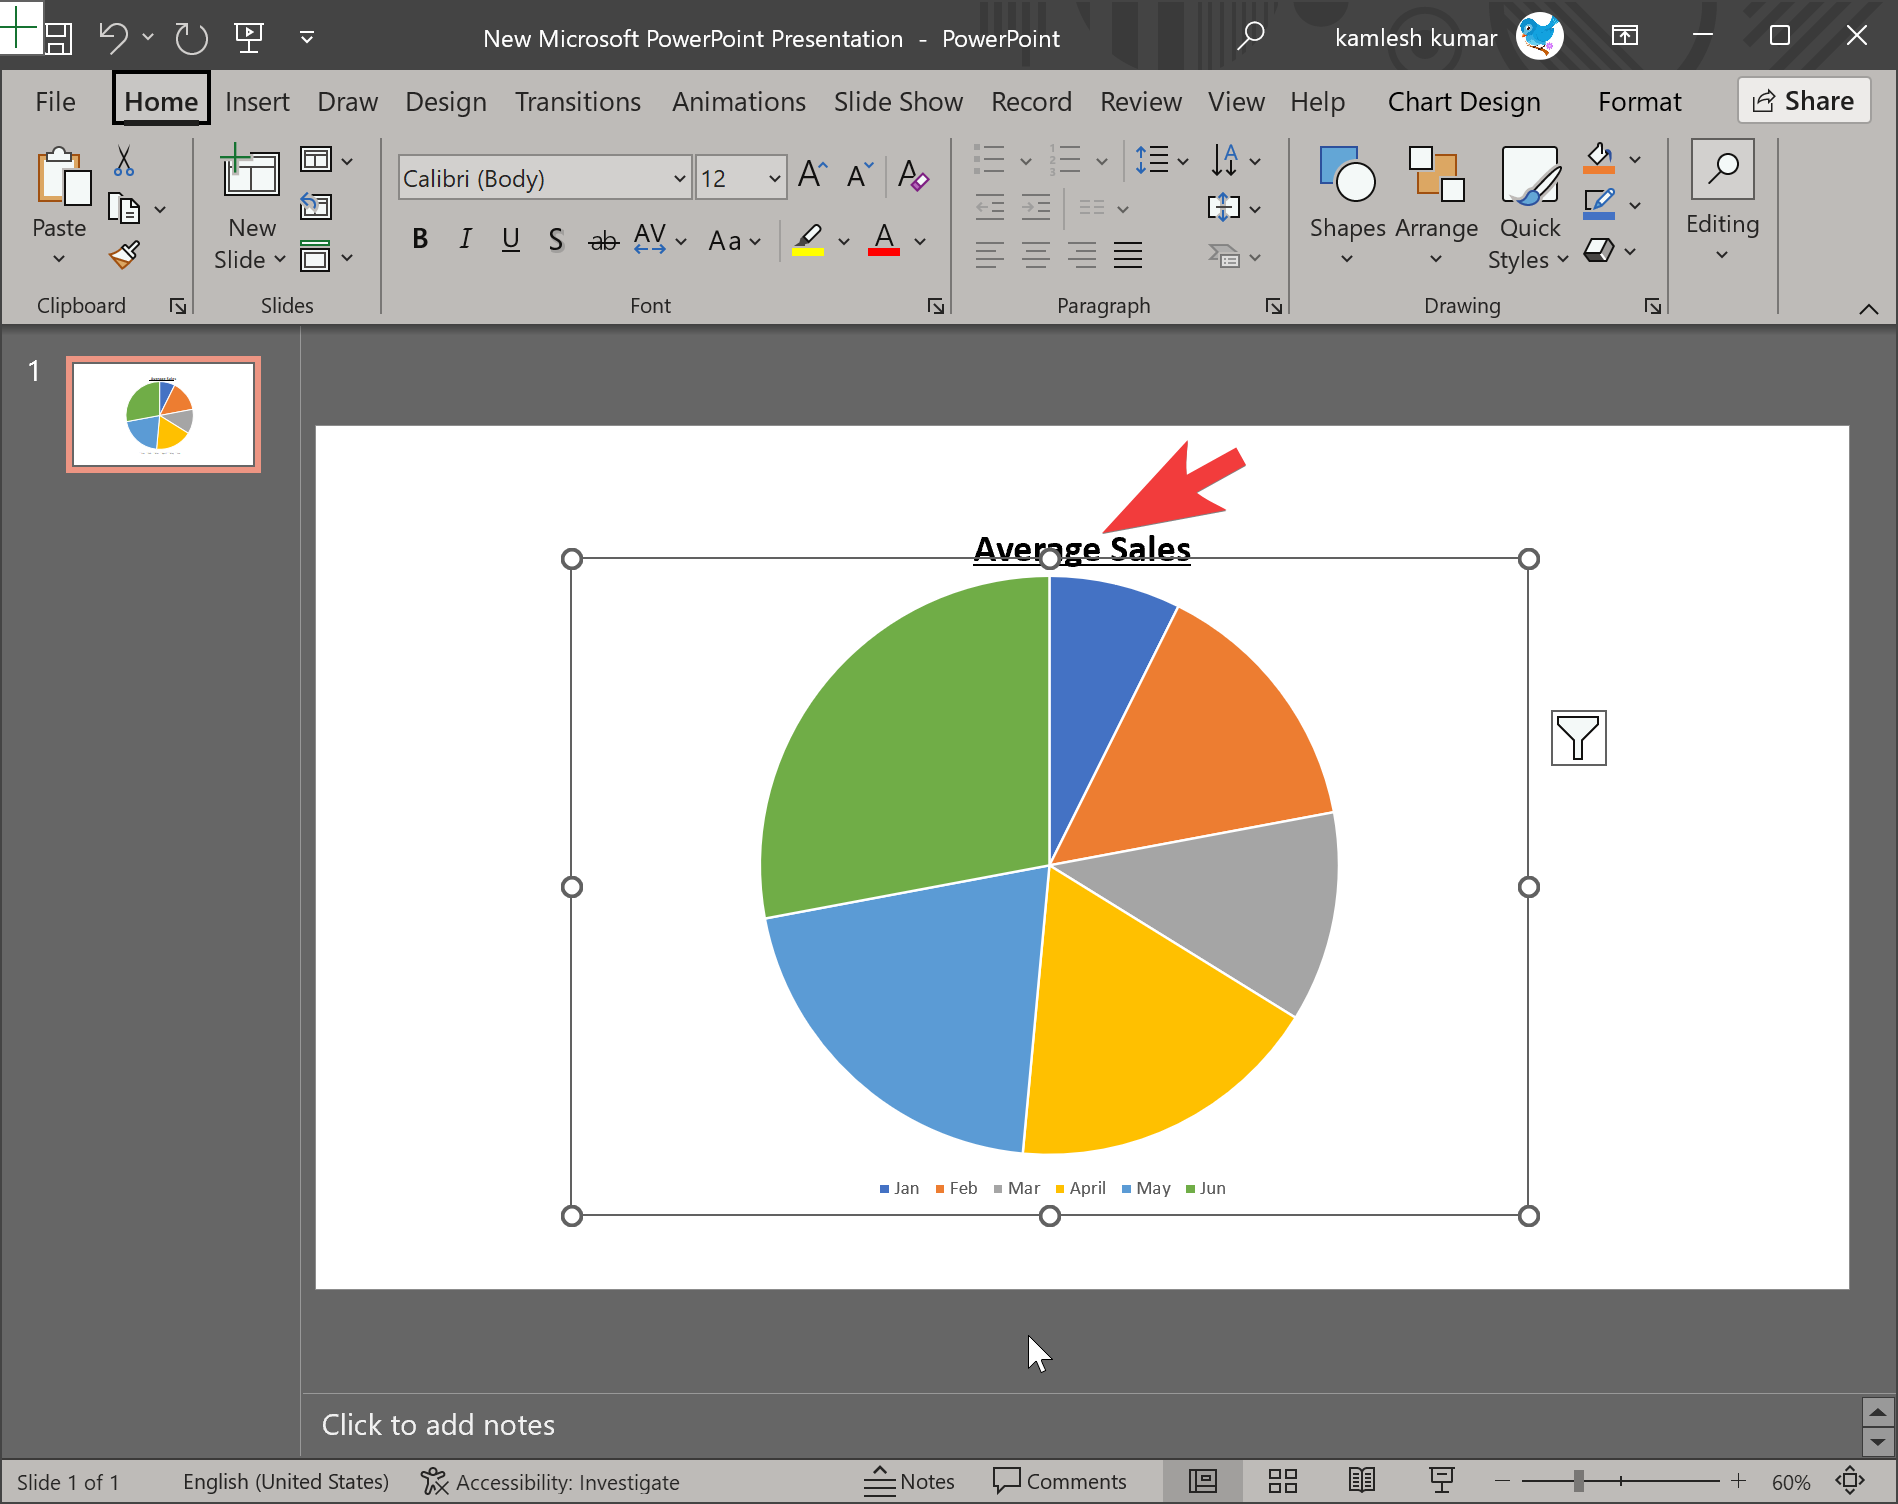
Task: Click the Cut scissors icon
Action: [x=124, y=160]
